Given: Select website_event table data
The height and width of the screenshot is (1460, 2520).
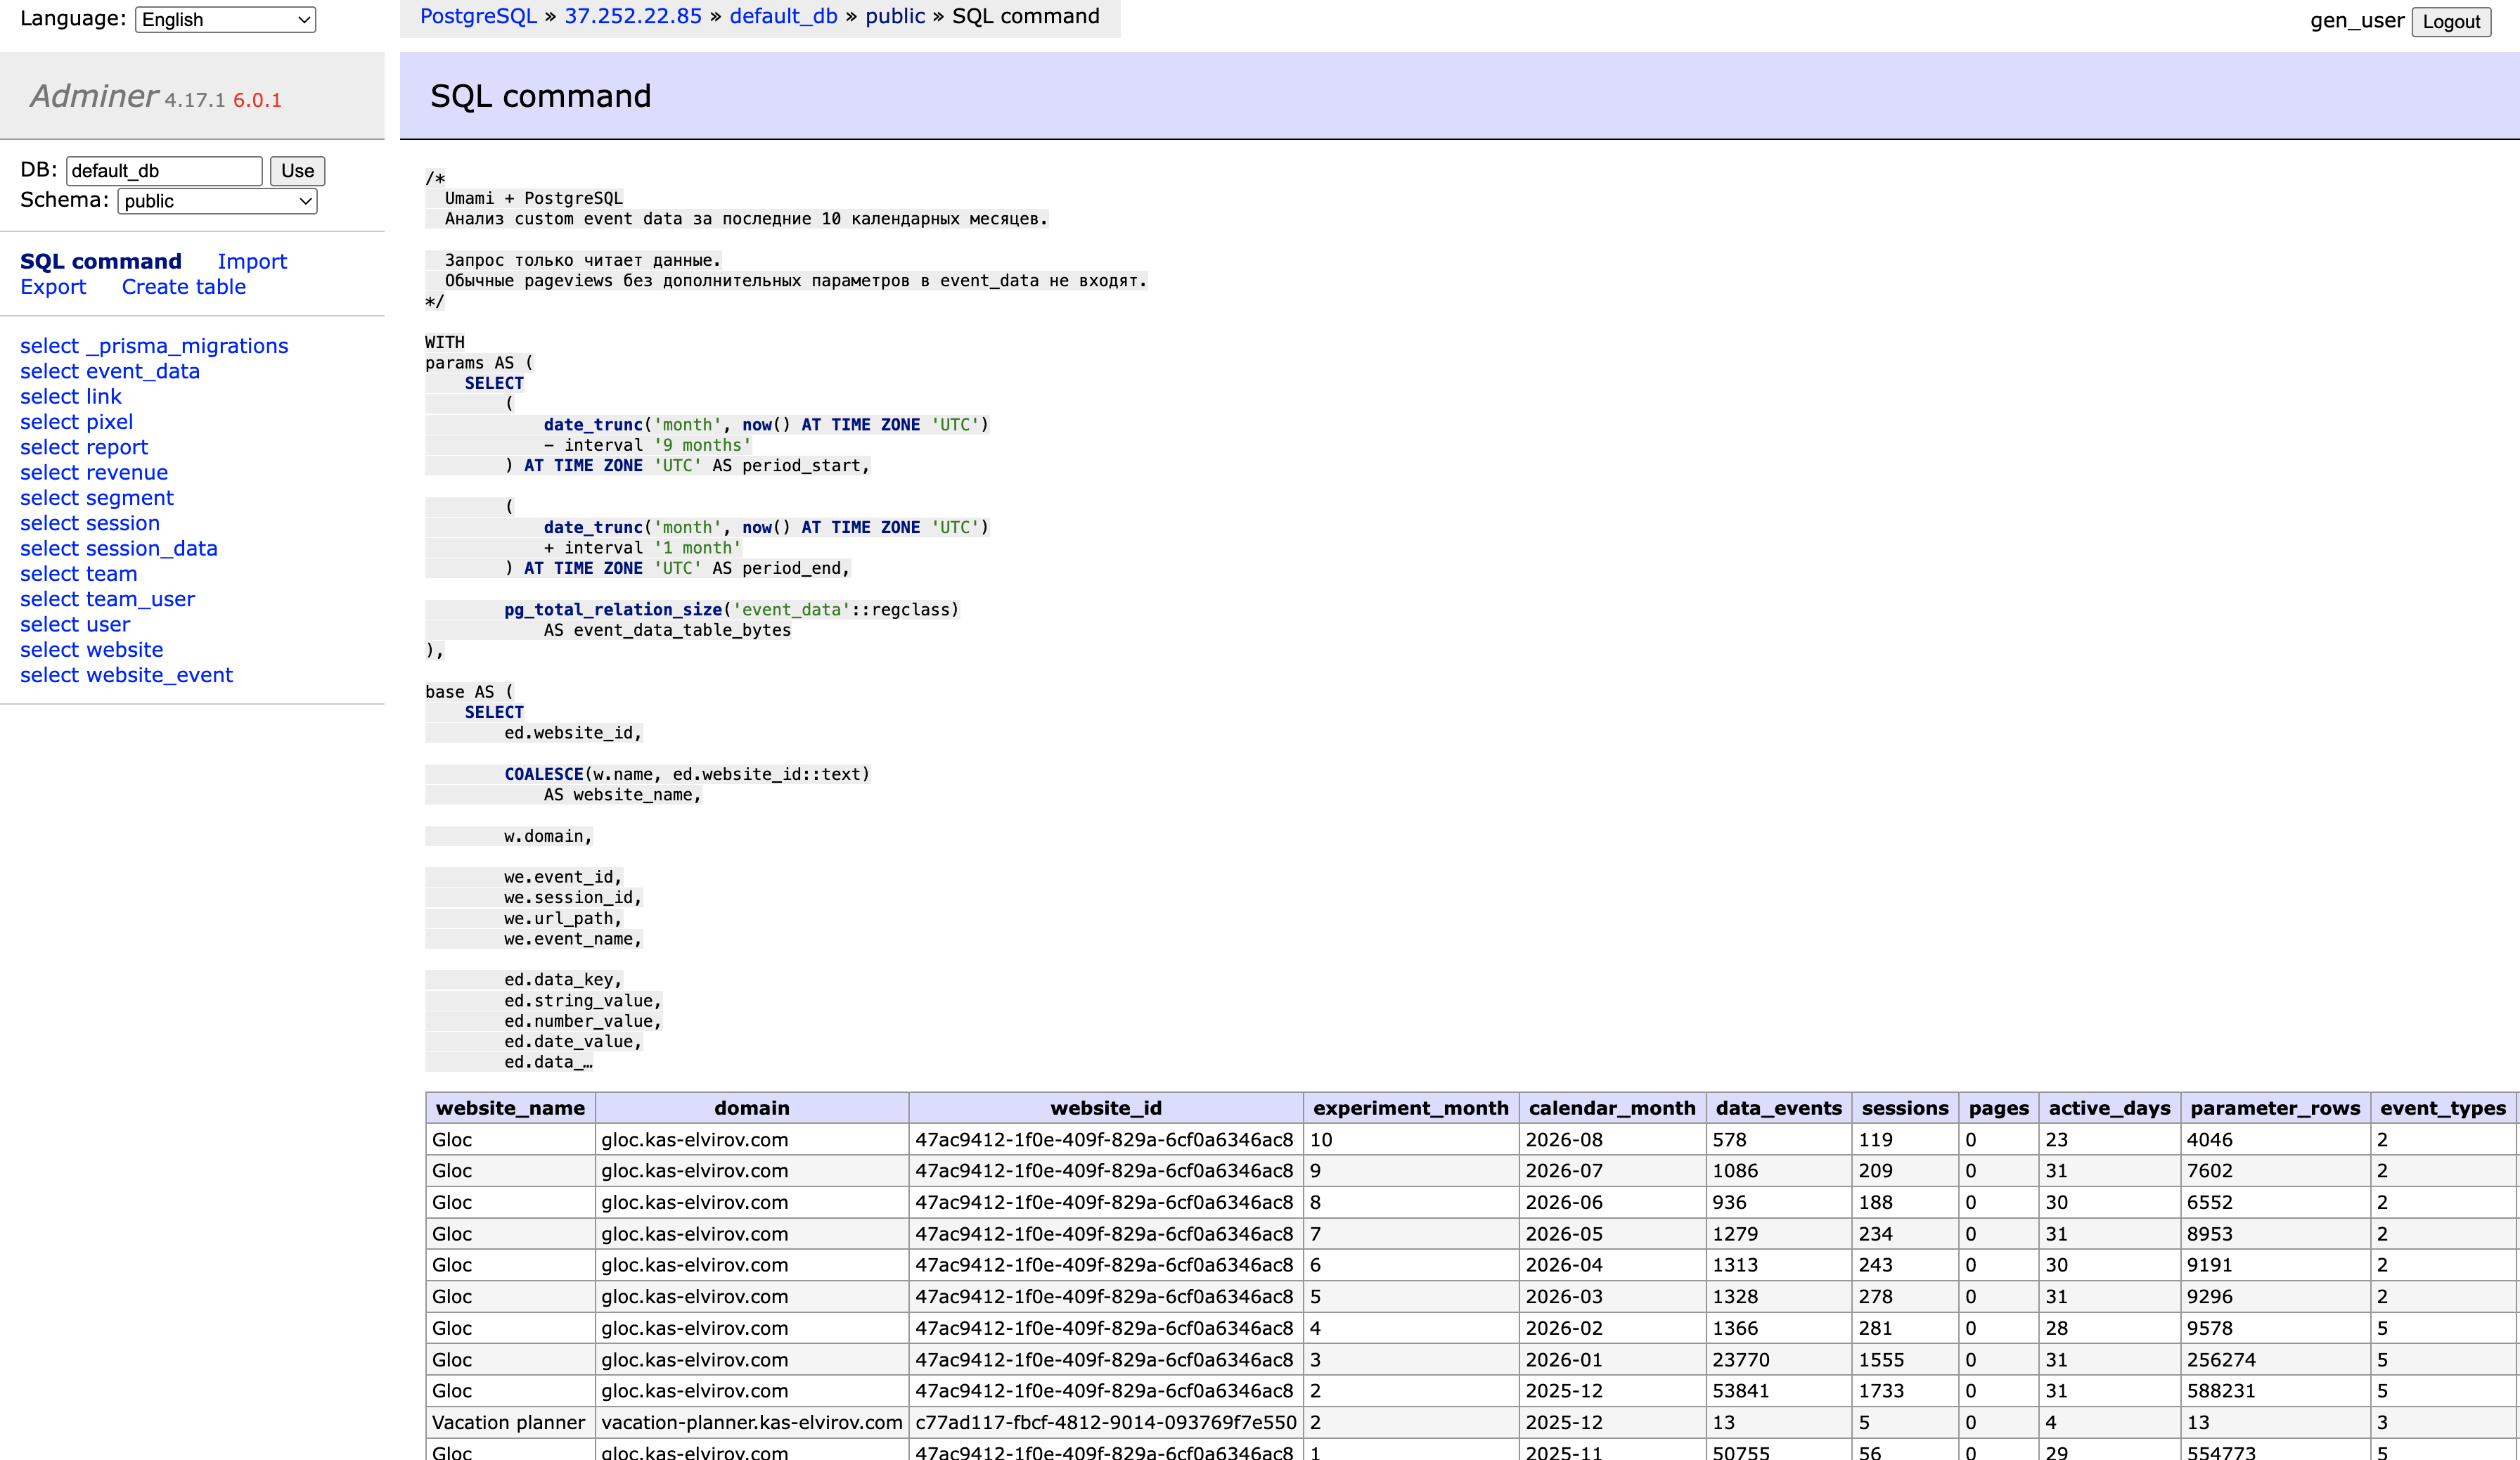Looking at the screenshot, I should coord(49,675).
